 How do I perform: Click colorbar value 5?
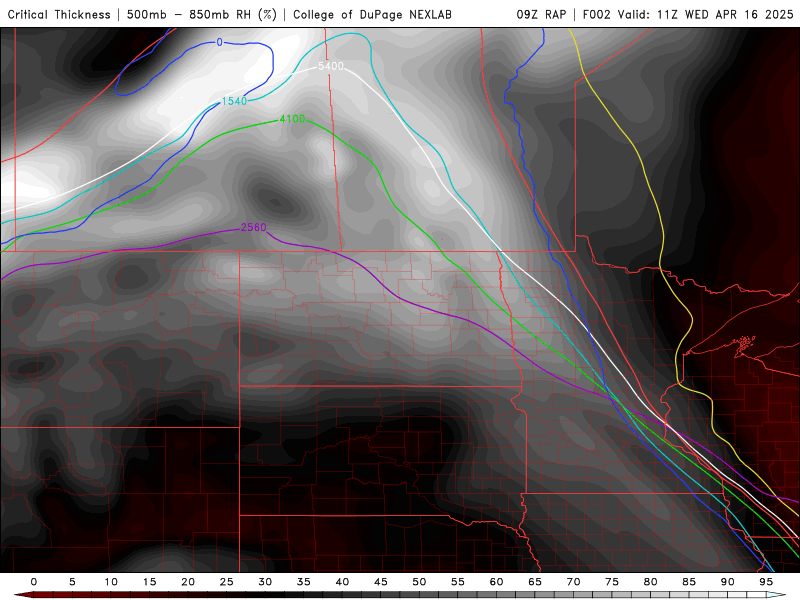coord(72,582)
